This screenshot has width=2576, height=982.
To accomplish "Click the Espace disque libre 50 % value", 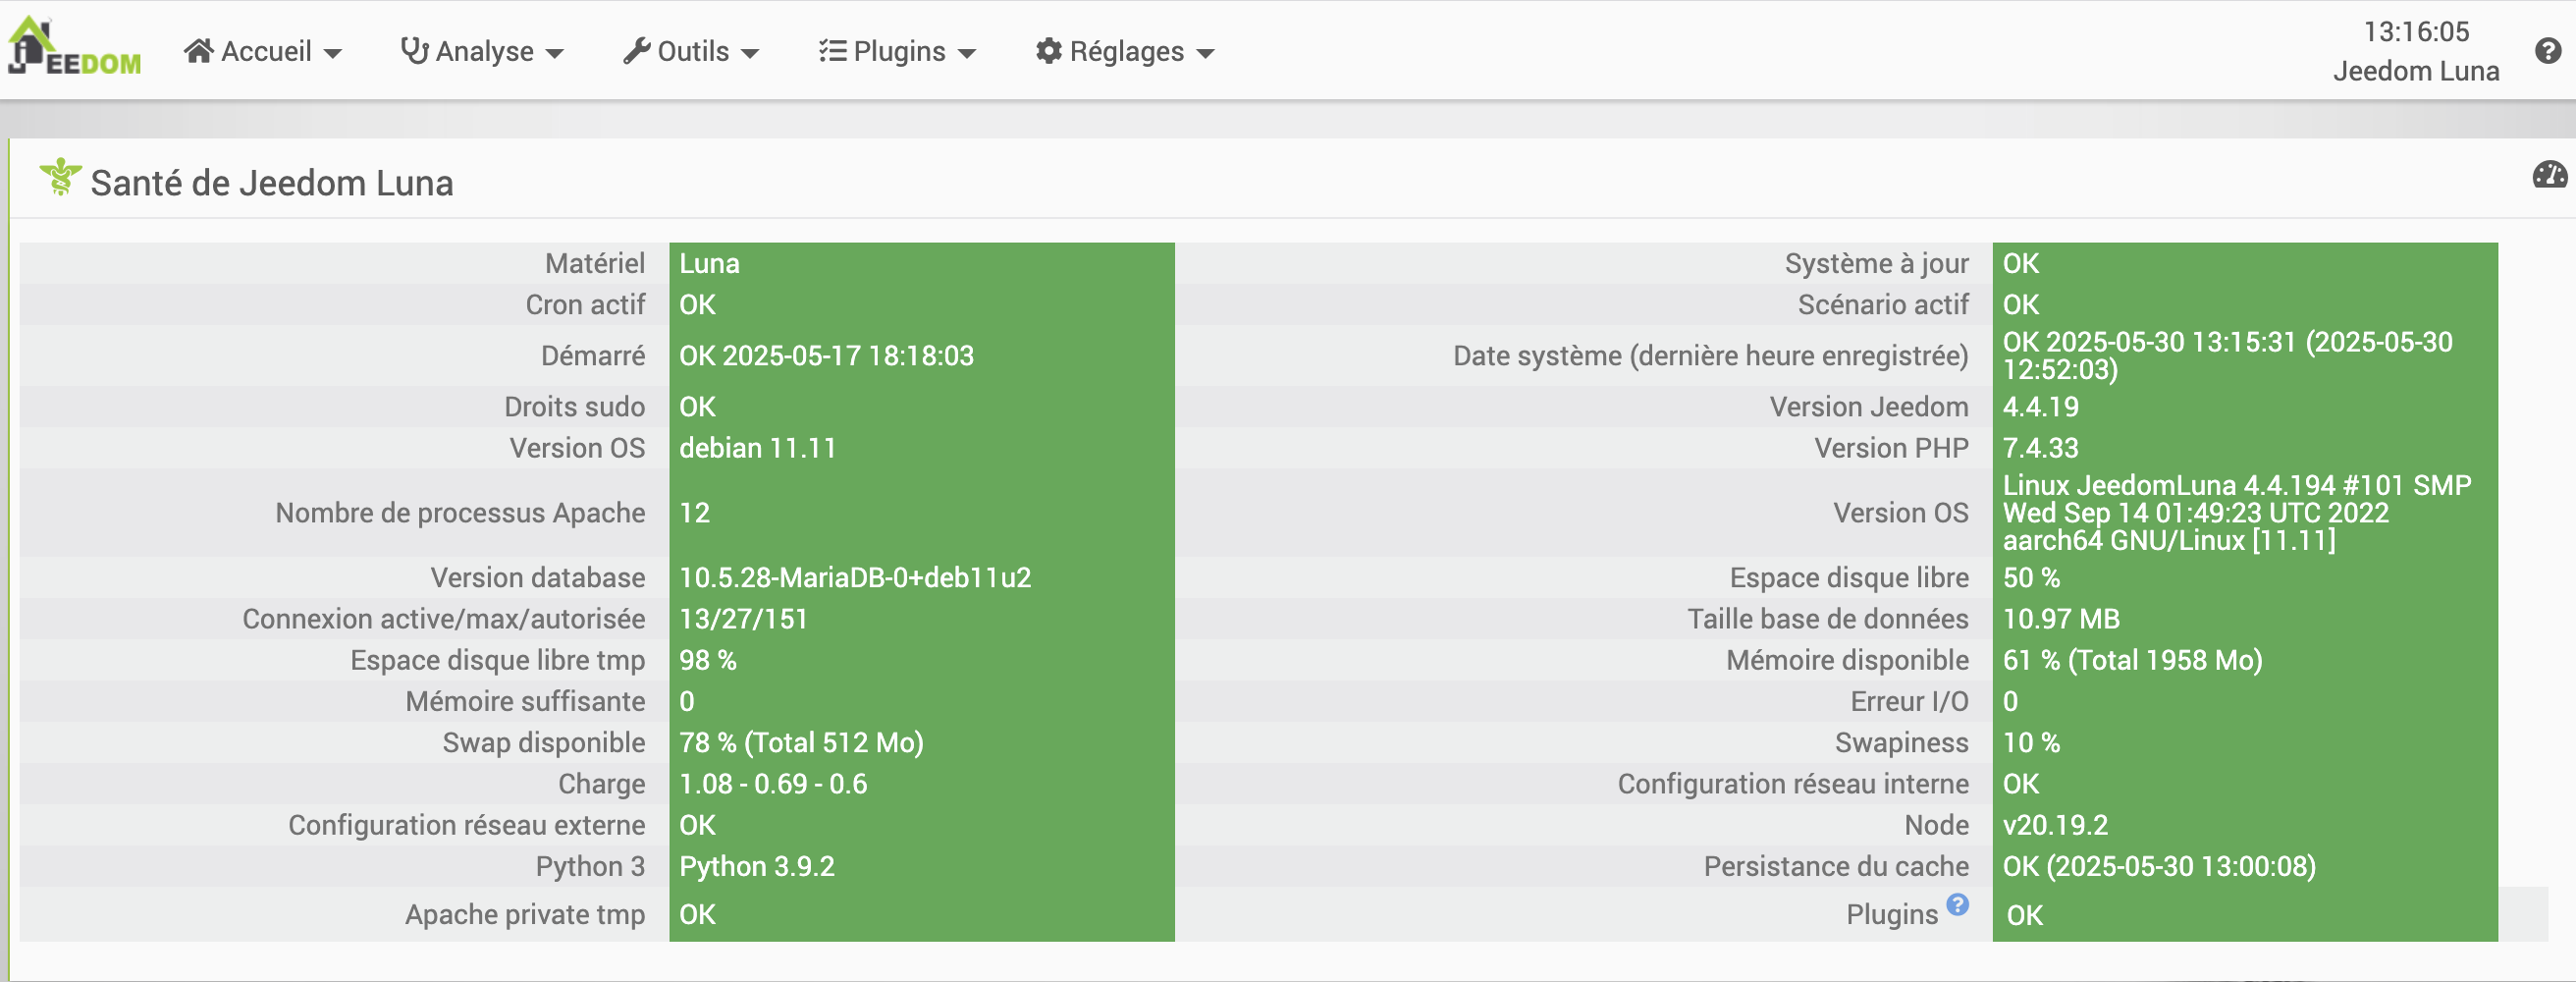I will (x=2030, y=578).
